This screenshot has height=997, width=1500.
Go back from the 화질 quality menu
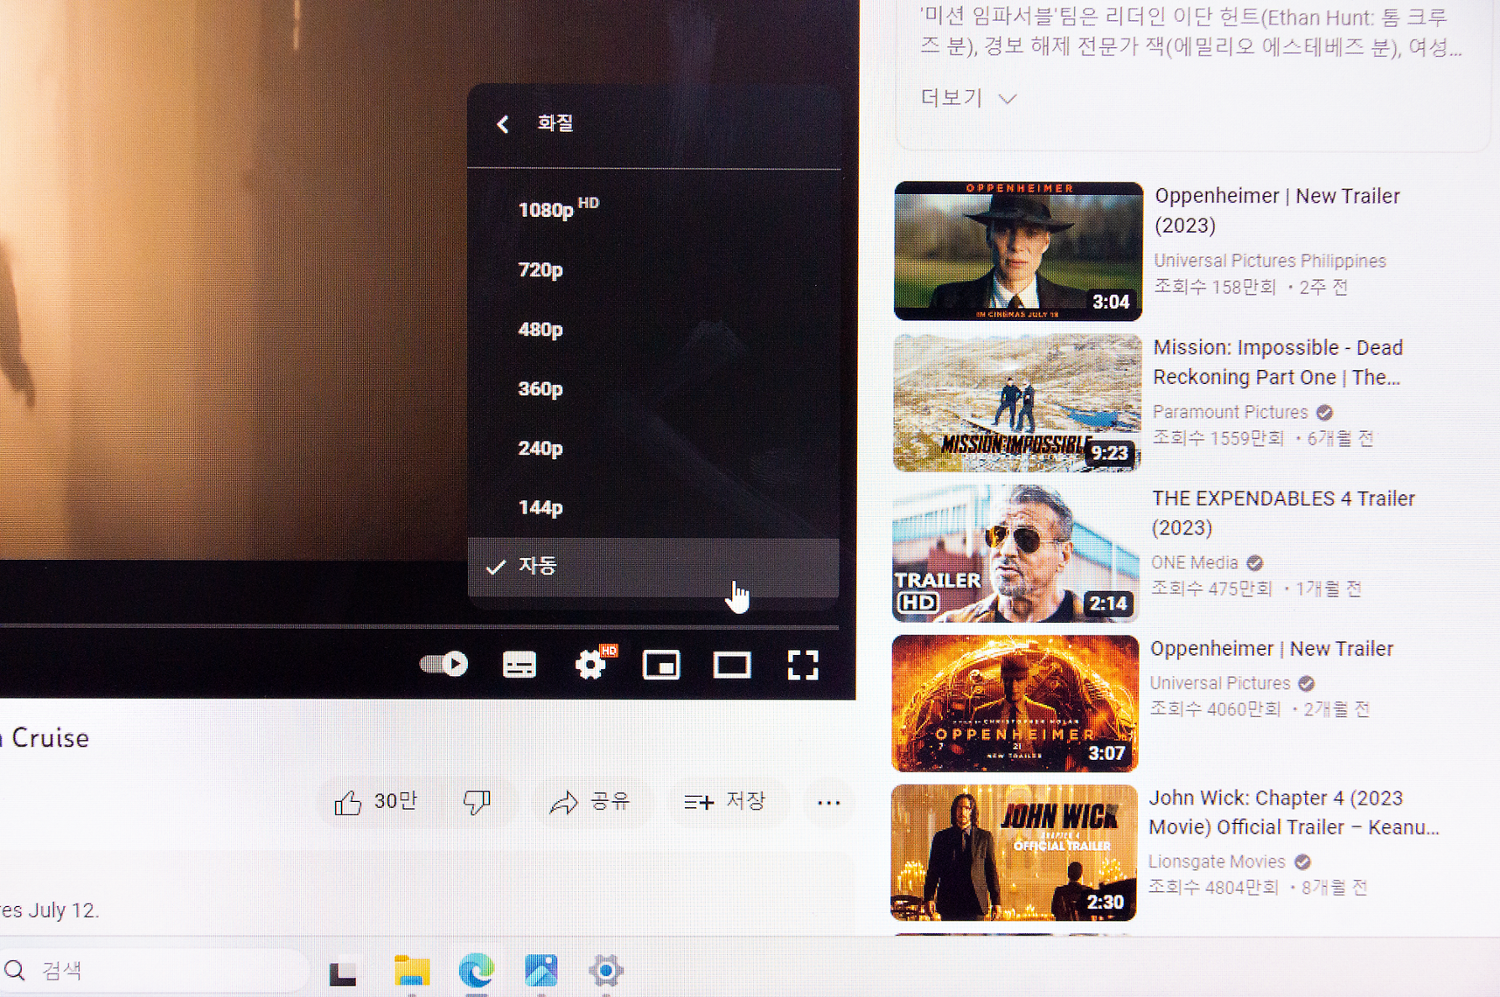tap(503, 124)
